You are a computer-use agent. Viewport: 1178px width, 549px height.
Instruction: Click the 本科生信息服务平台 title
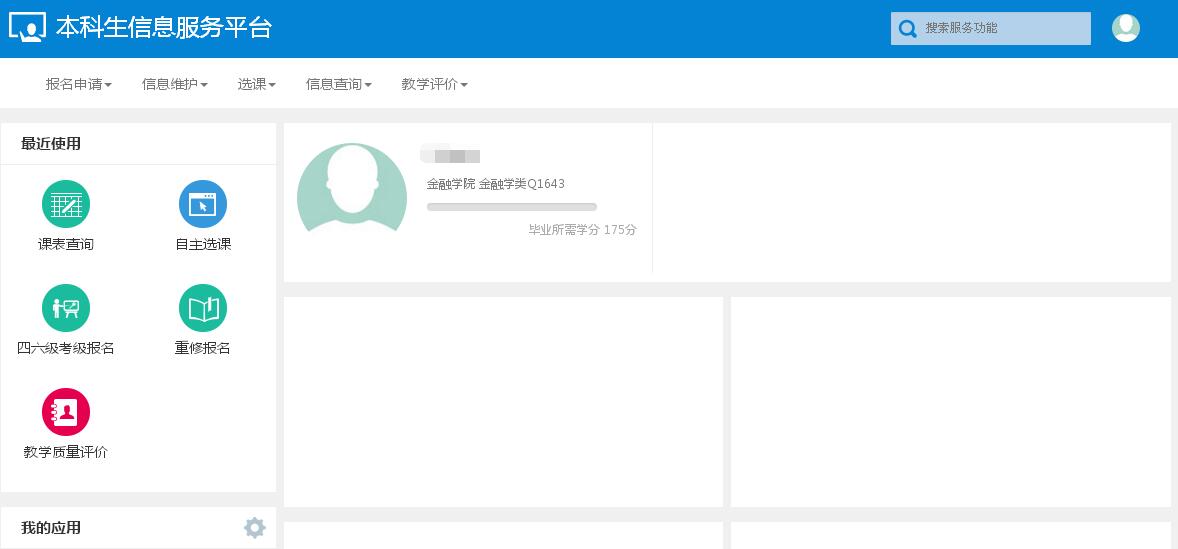(164, 28)
